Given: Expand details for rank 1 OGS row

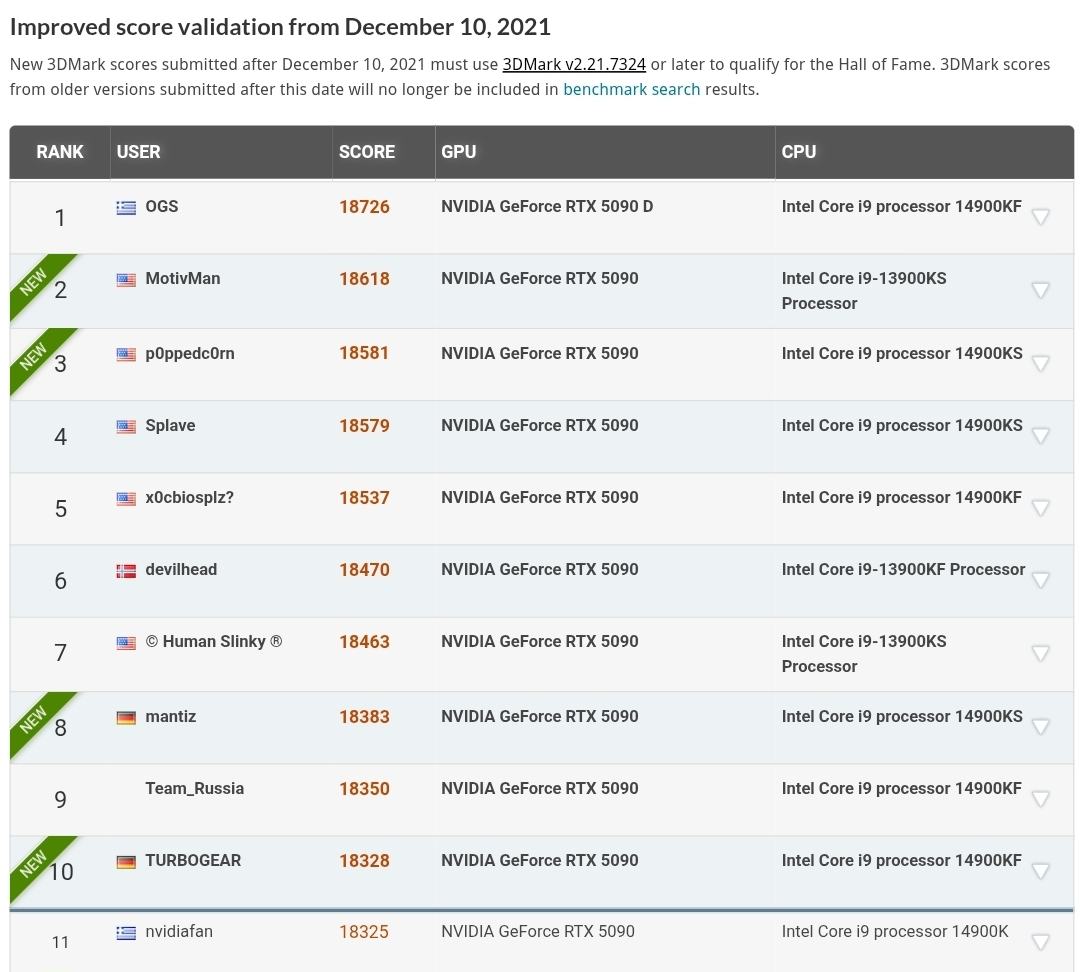Looking at the screenshot, I should coord(1040,217).
